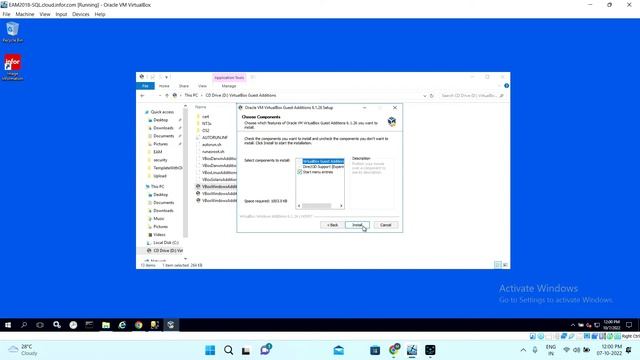The image size is (640, 360).
Task: Click left arrow of component list scrollbar
Action: point(299,206)
